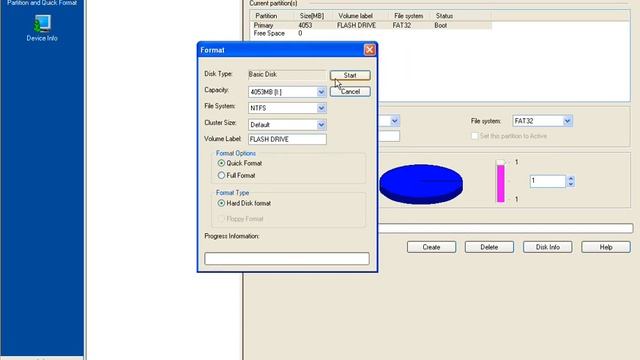Image resolution: width=640 pixels, height=360 pixels.
Task: Click the Partition column header
Action: [x=272, y=16]
